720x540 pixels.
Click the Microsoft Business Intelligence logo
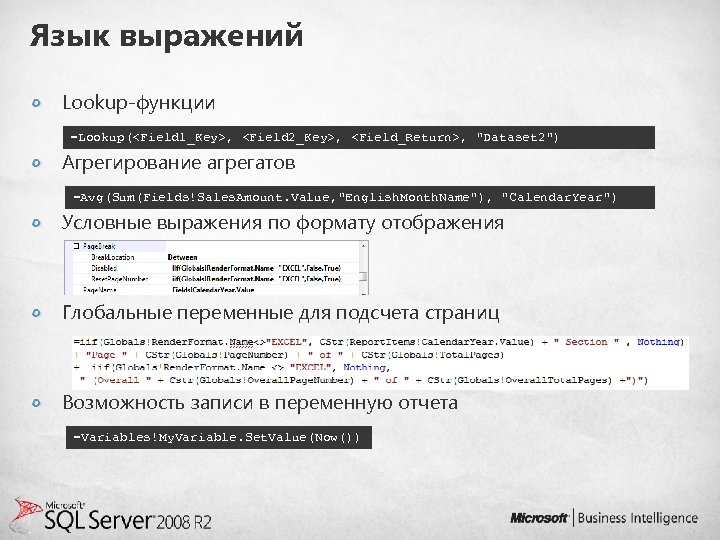[604, 518]
